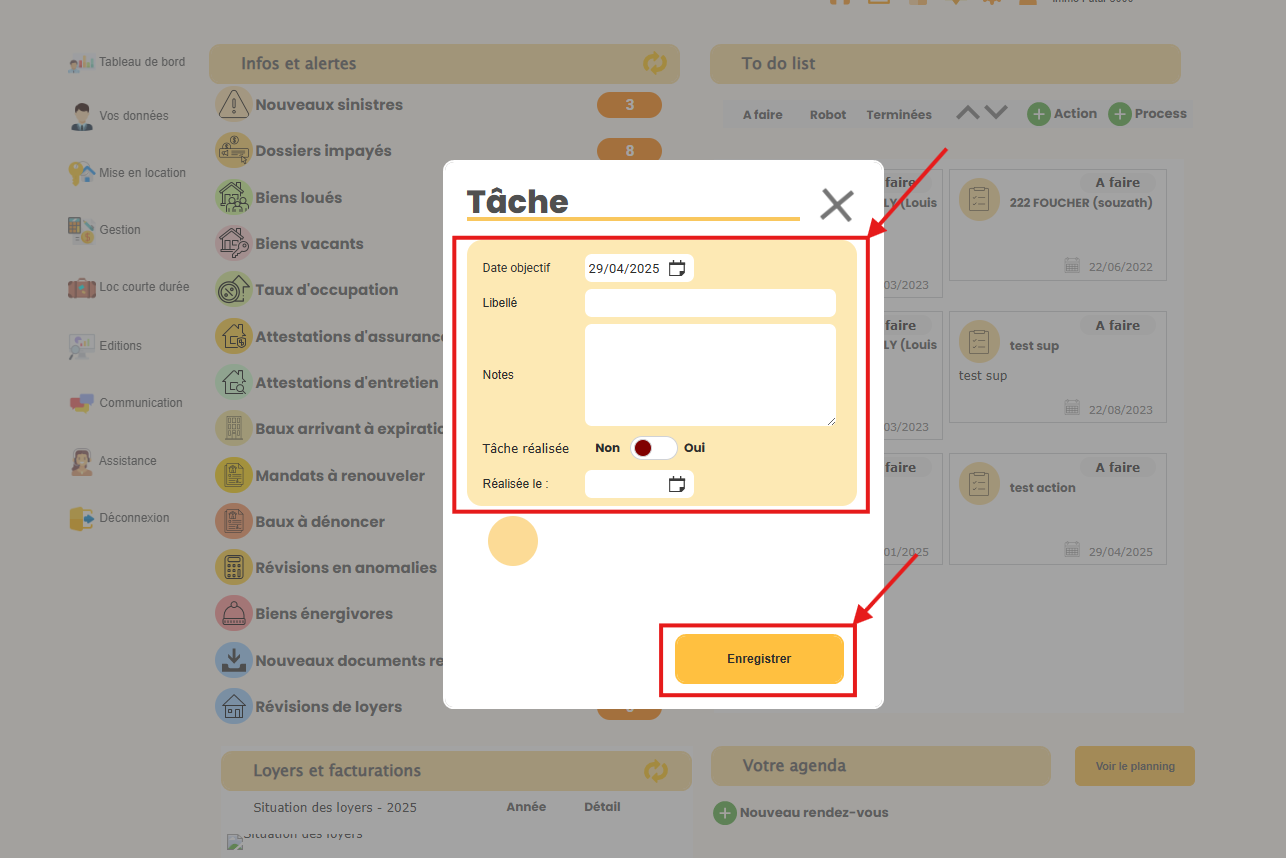The width and height of the screenshot is (1286, 858).
Task: Switch to the Robot tab
Action: pyautogui.click(x=828, y=115)
